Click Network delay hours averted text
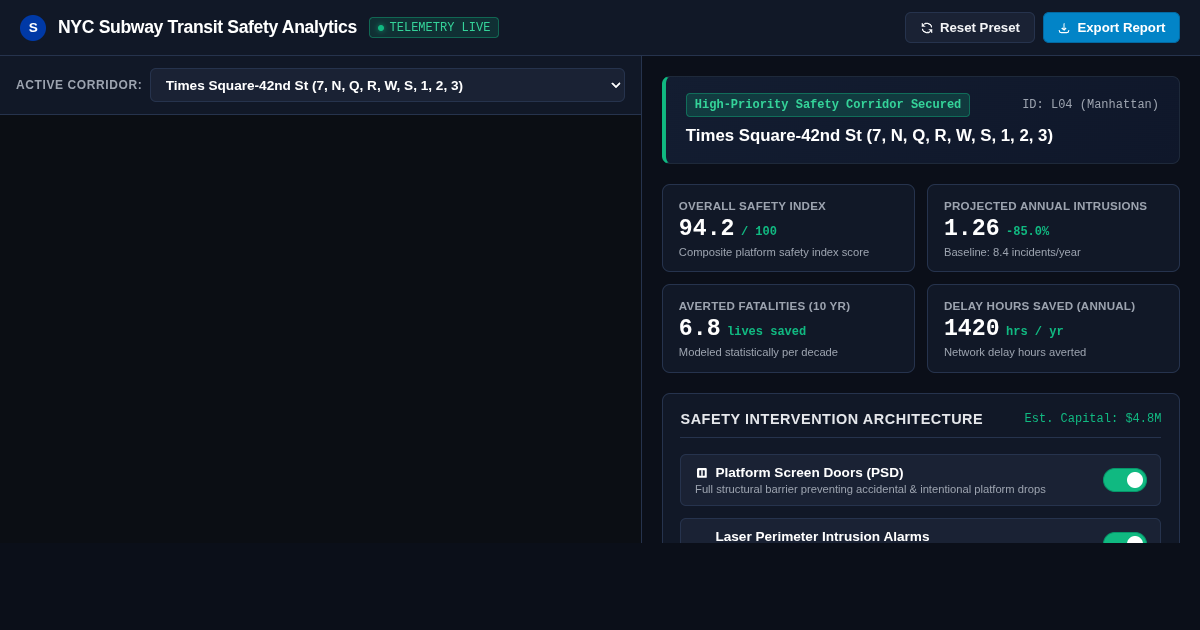Image resolution: width=1200 pixels, height=630 pixels. (1015, 352)
